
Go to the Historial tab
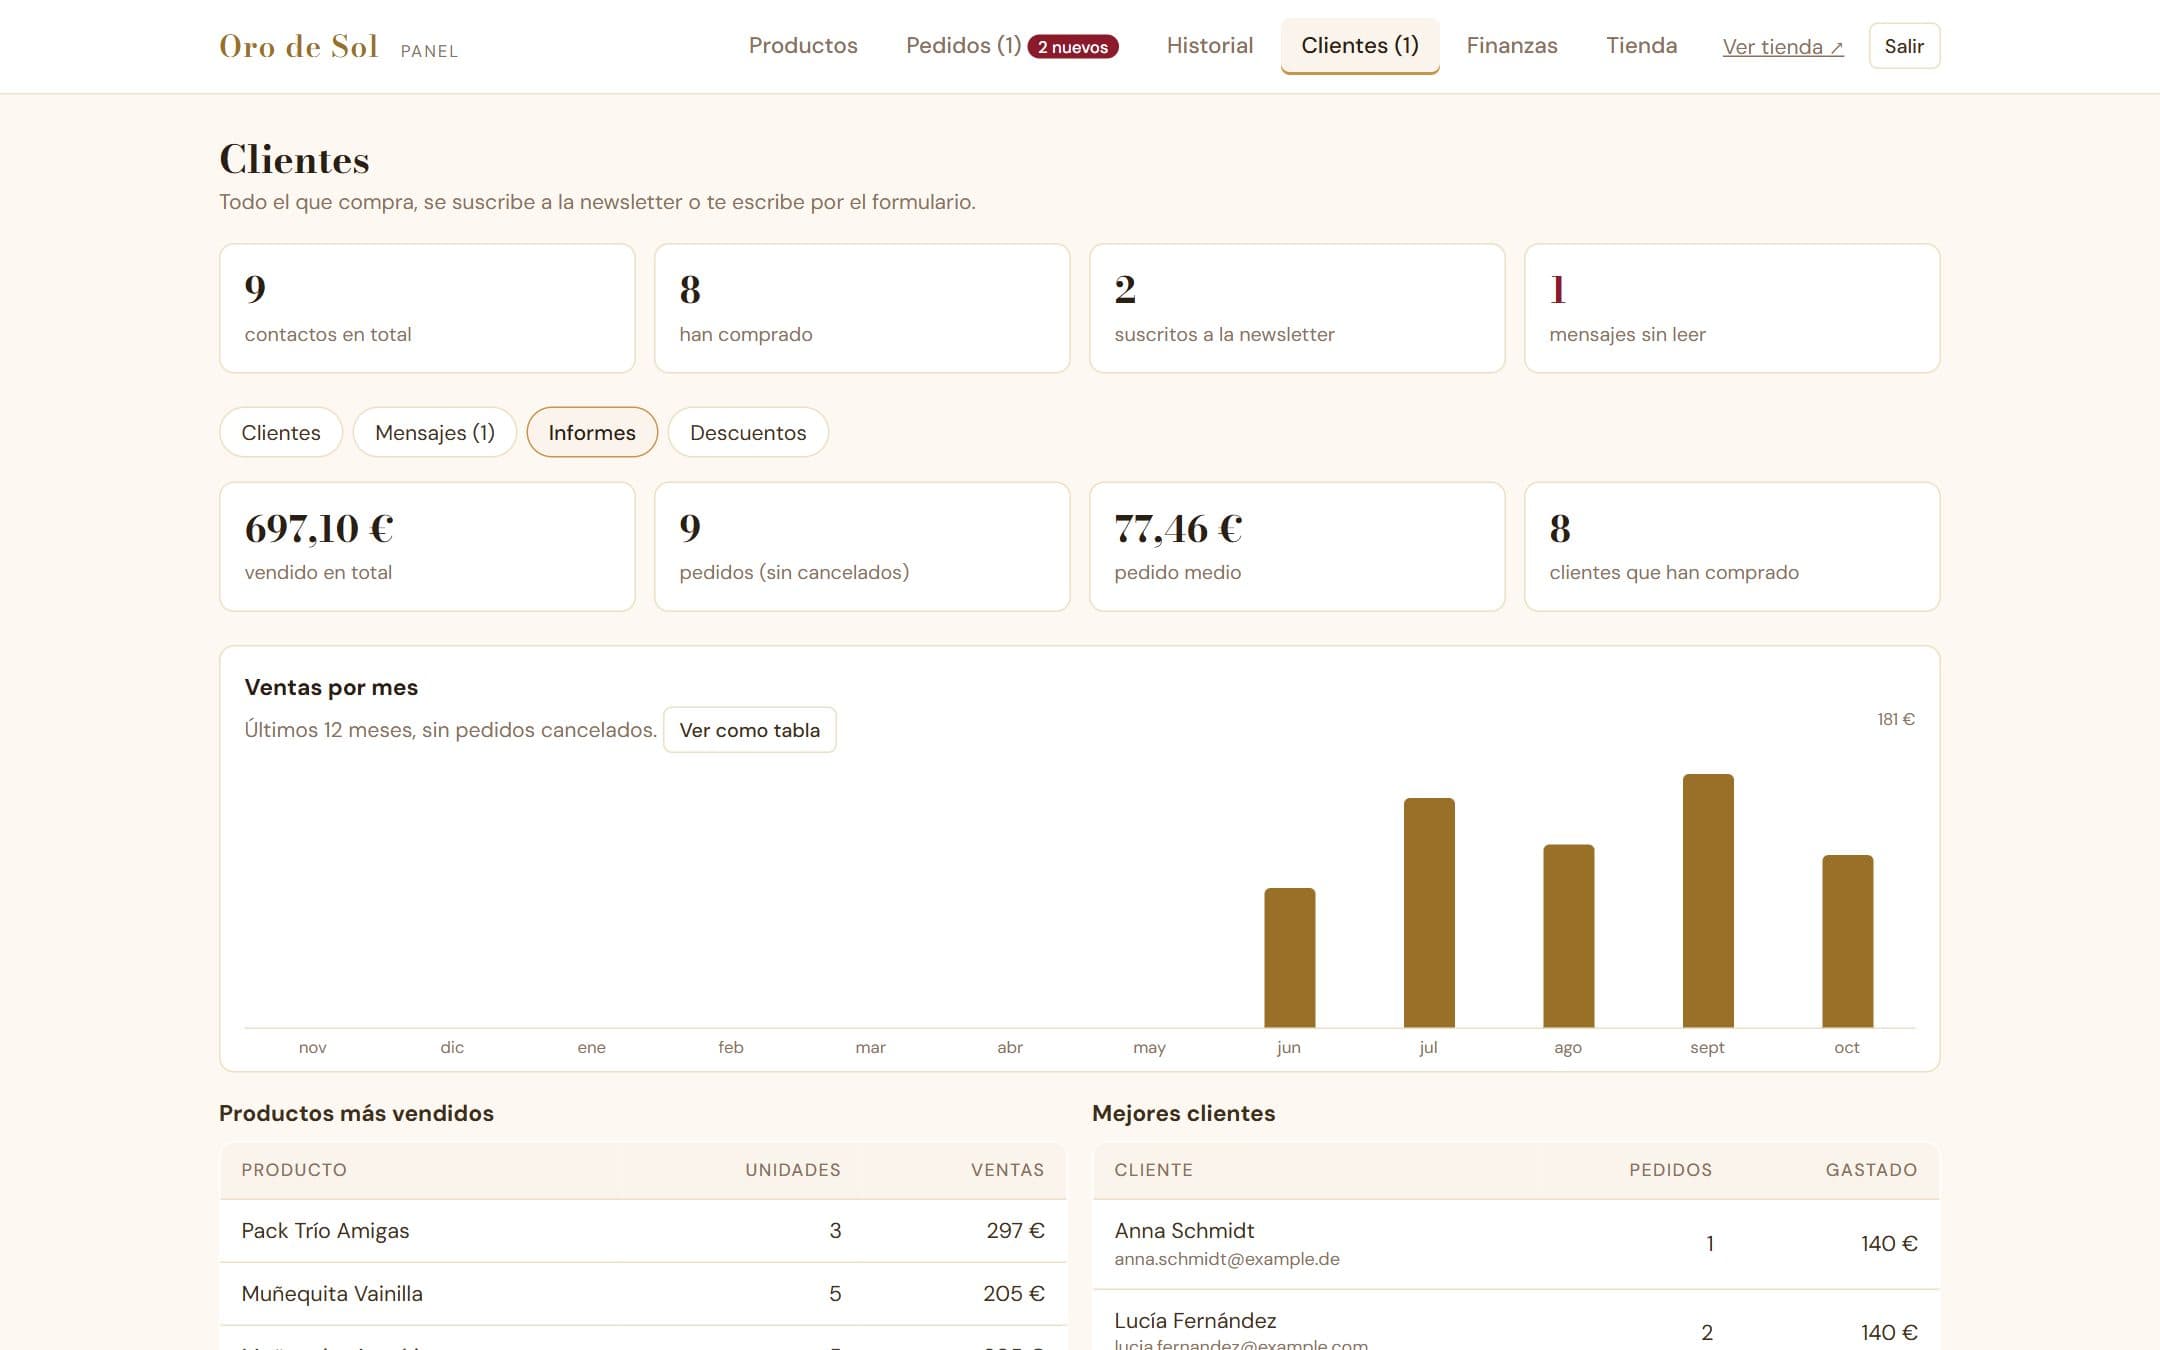(1209, 46)
